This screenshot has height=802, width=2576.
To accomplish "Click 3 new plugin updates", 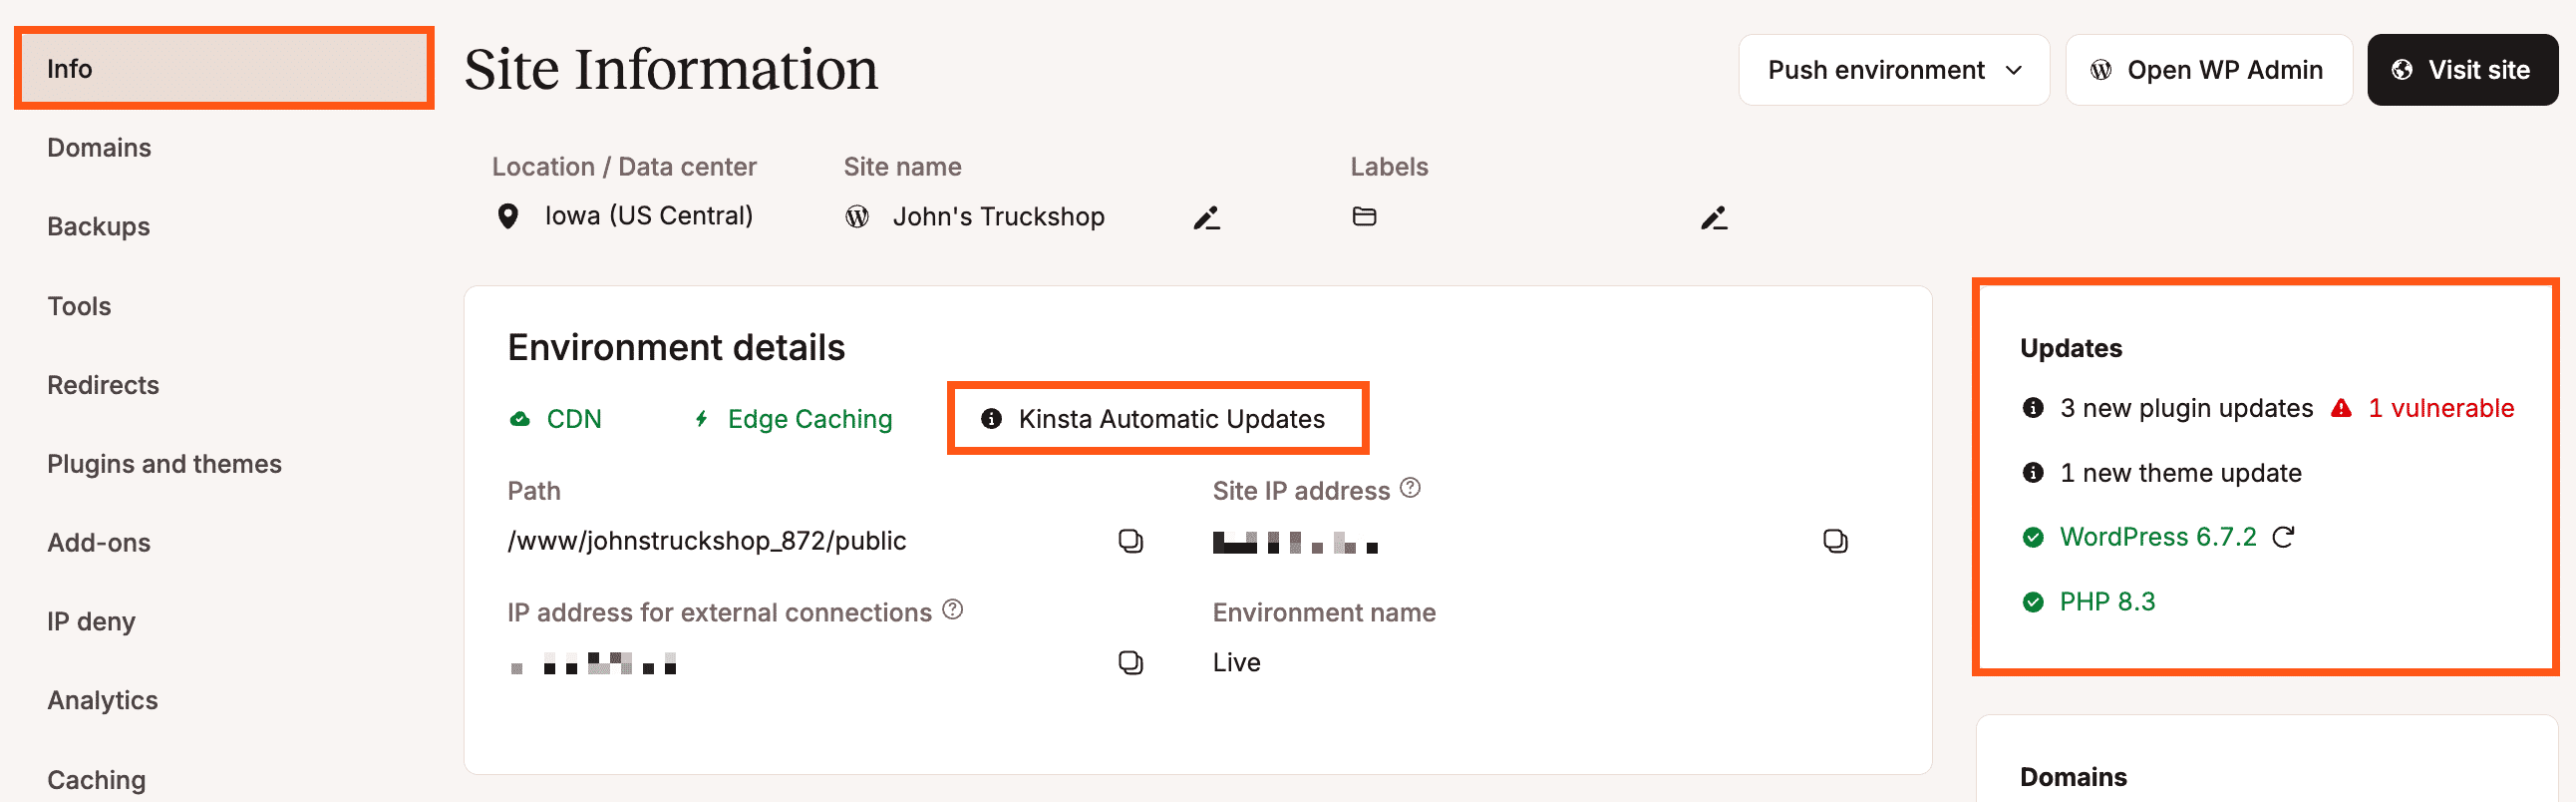I will (2186, 408).
